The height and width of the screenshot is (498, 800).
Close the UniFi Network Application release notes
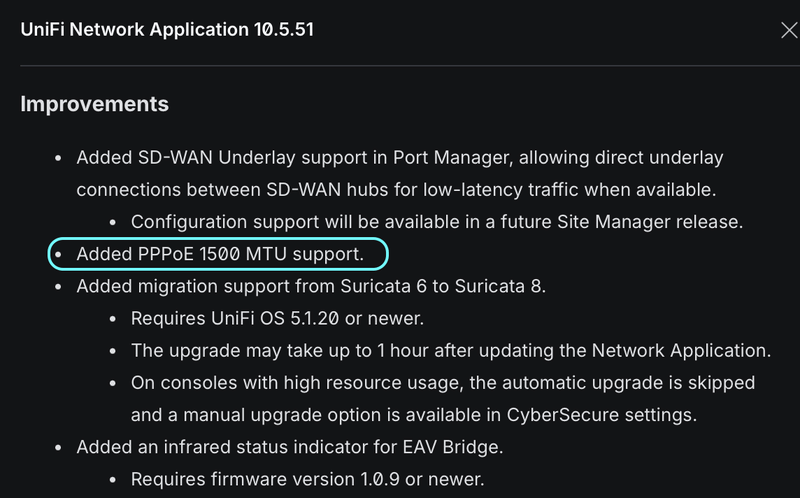click(x=789, y=31)
